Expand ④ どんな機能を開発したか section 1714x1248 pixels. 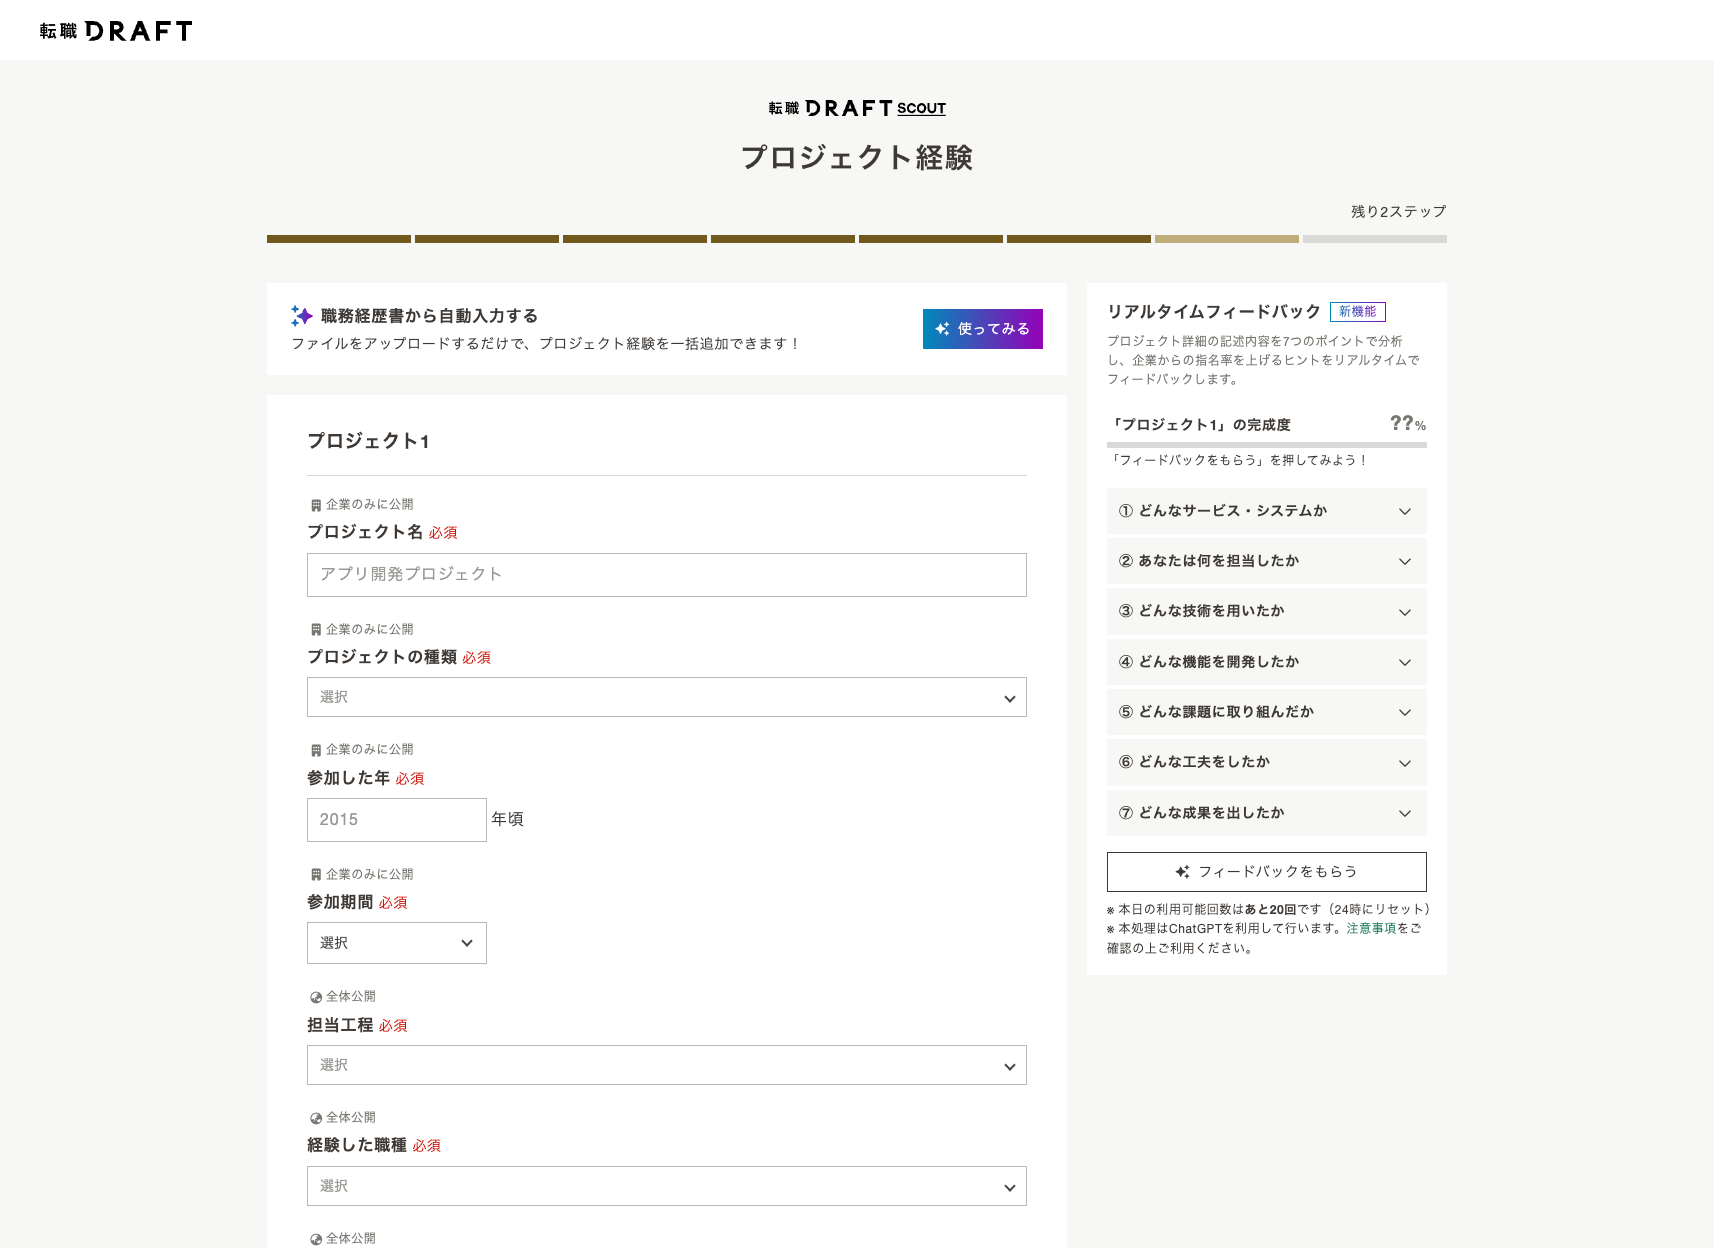click(x=1266, y=662)
